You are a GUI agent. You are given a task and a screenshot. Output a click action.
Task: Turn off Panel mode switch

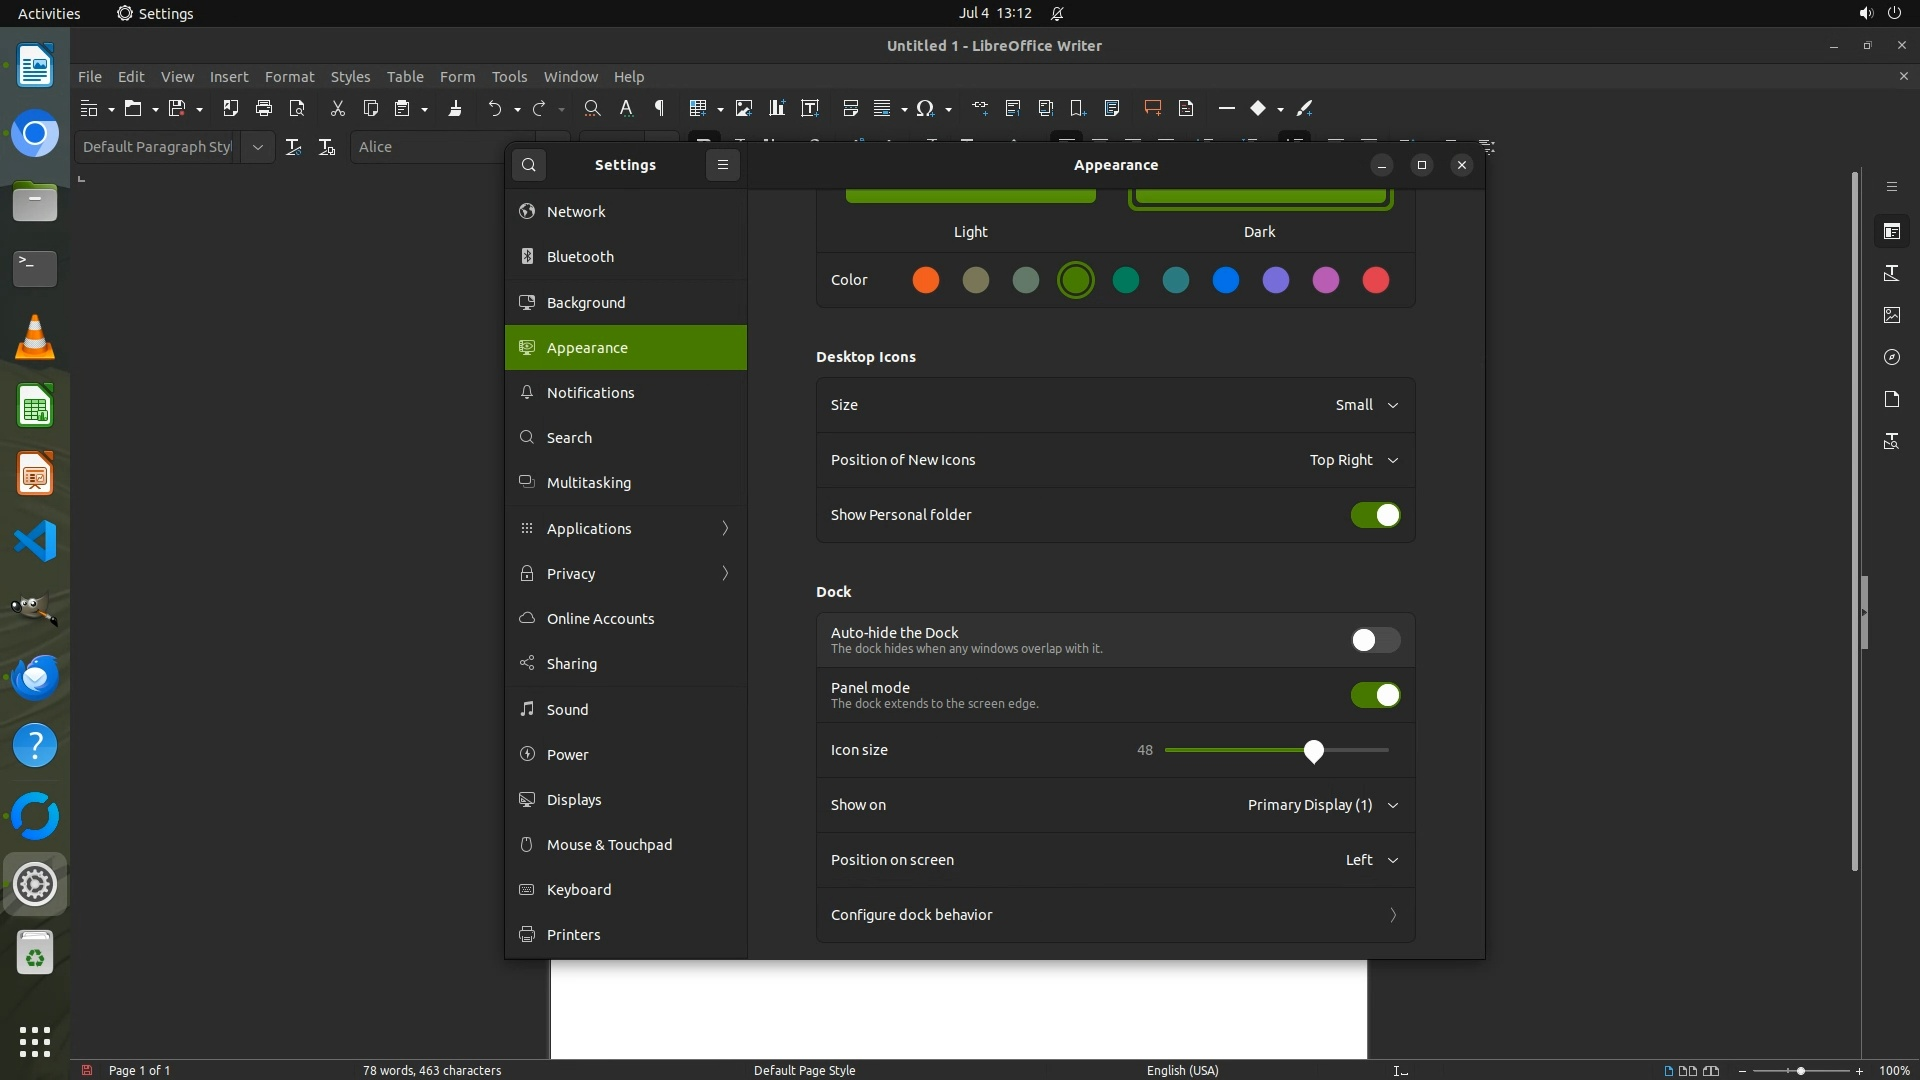click(x=1375, y=695)
